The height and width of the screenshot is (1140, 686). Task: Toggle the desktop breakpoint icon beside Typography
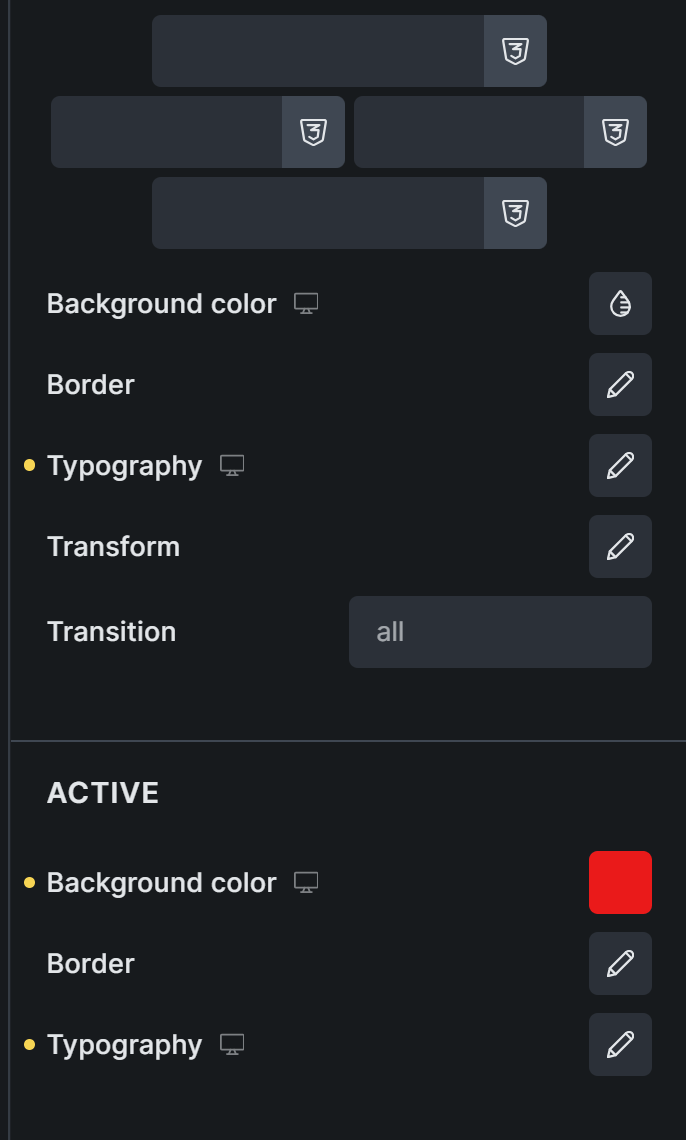point(232,466)
